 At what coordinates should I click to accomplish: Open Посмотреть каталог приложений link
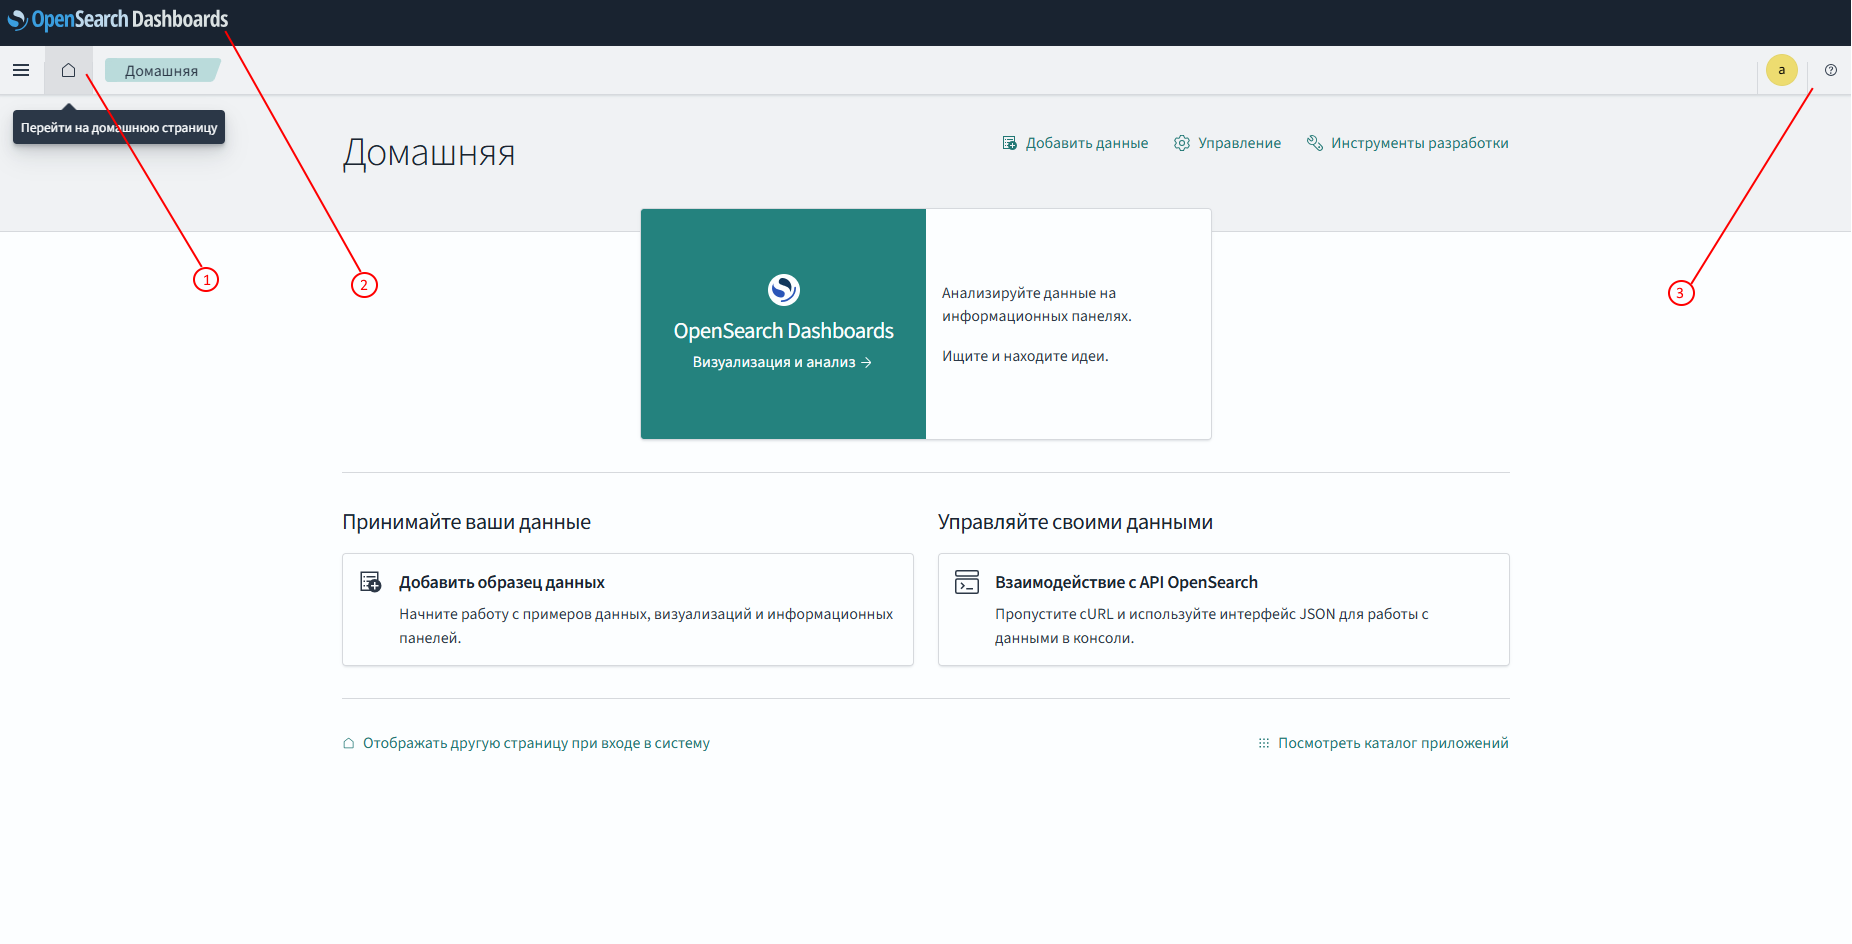point(1392,743)
